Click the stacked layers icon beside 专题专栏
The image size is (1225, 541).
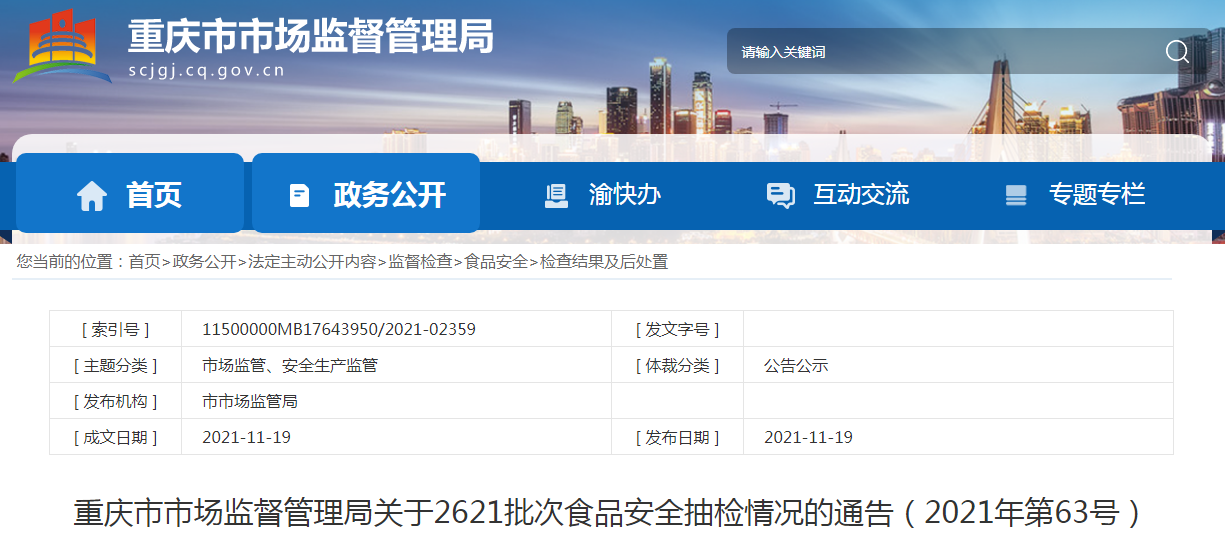click(x=1016, y=195)
